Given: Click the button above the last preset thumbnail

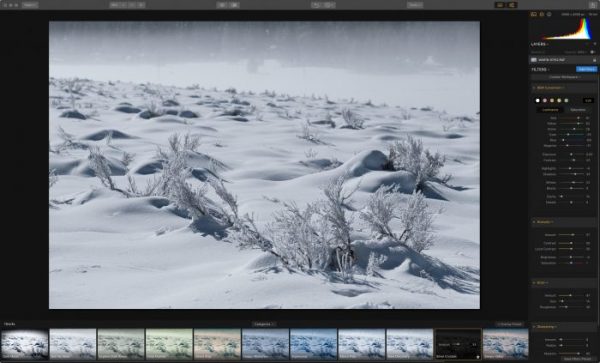Looking at the screenshot, I should [509, 324].
